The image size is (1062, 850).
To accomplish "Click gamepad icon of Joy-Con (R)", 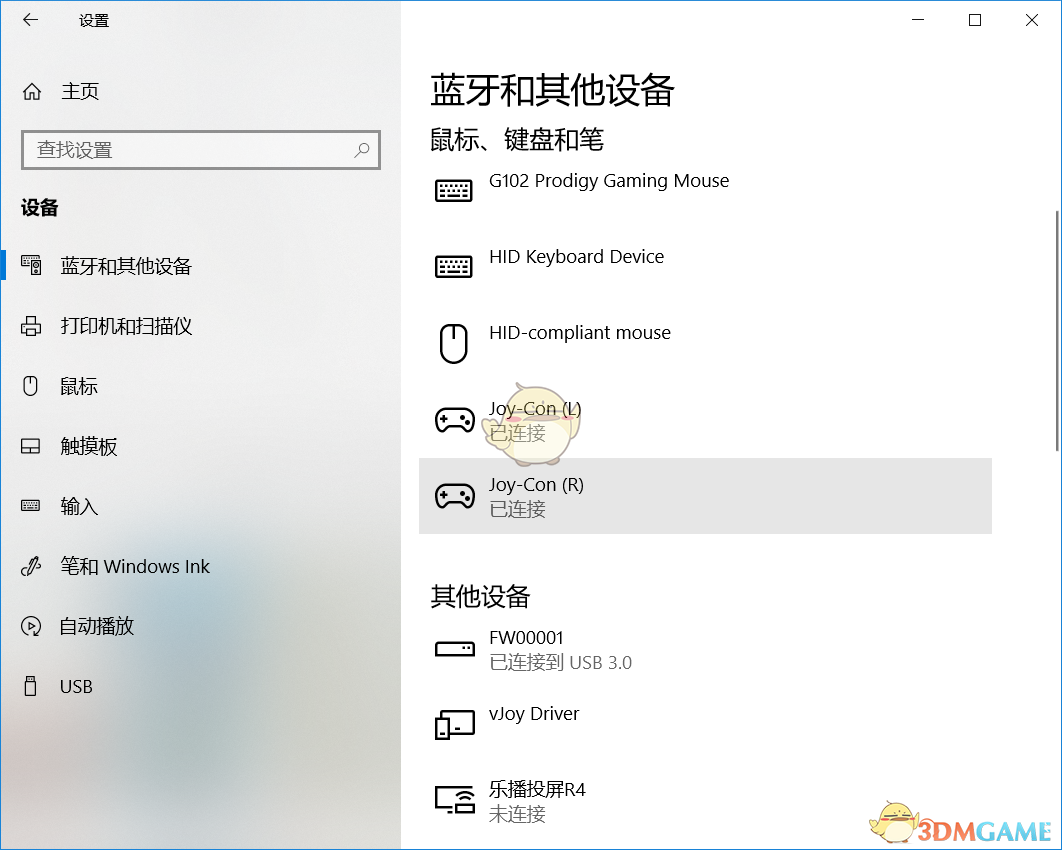I will [454, 496].
